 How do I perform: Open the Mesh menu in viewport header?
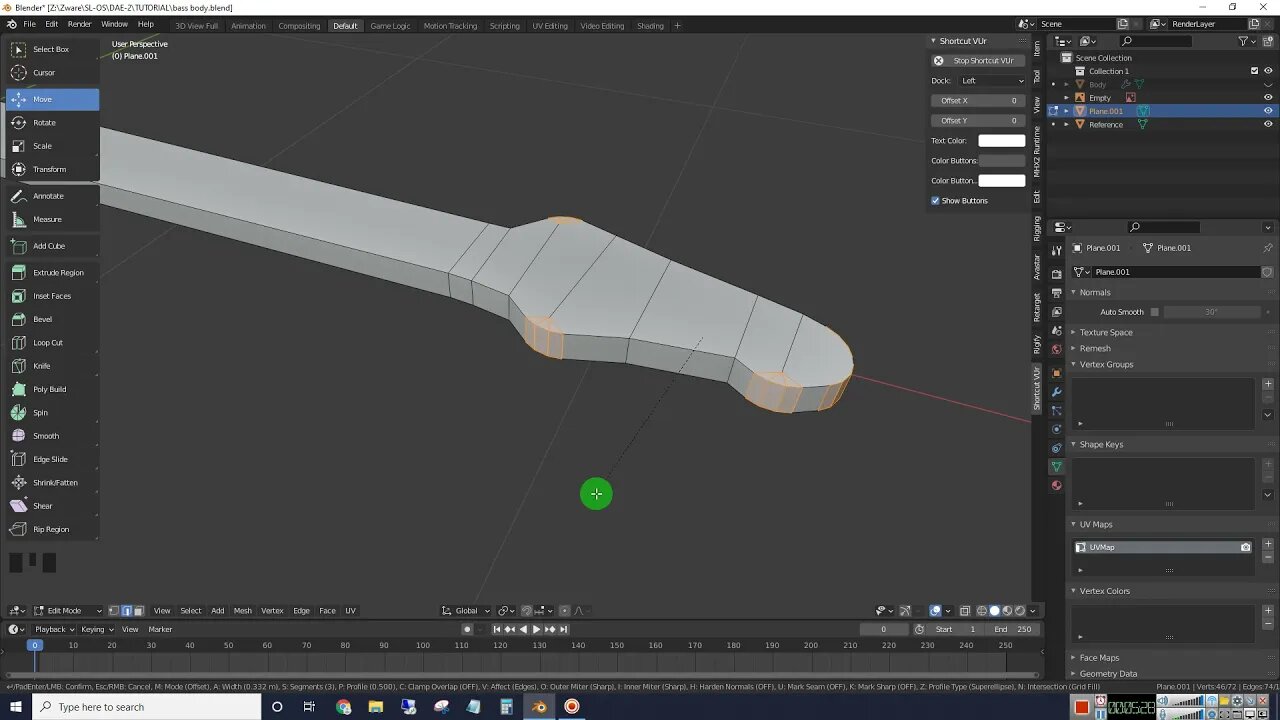coord(242,611)
